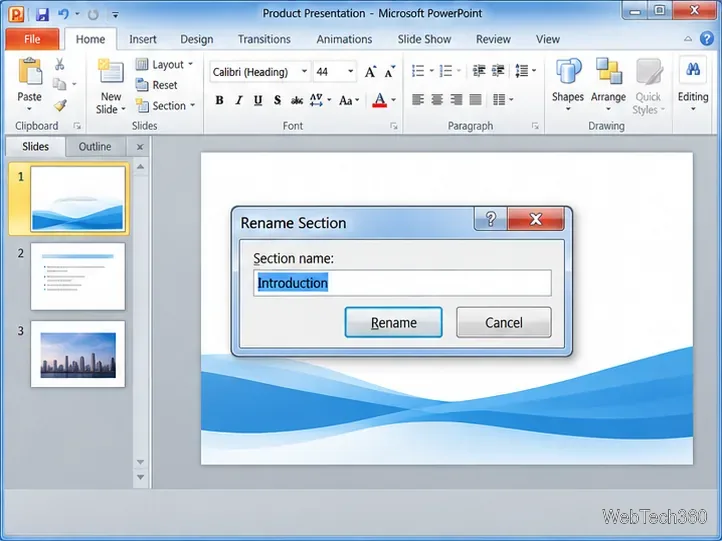Click the Decrease List Level icon
This screenshot has width=722, height=541.
click(x=479, y=71)
